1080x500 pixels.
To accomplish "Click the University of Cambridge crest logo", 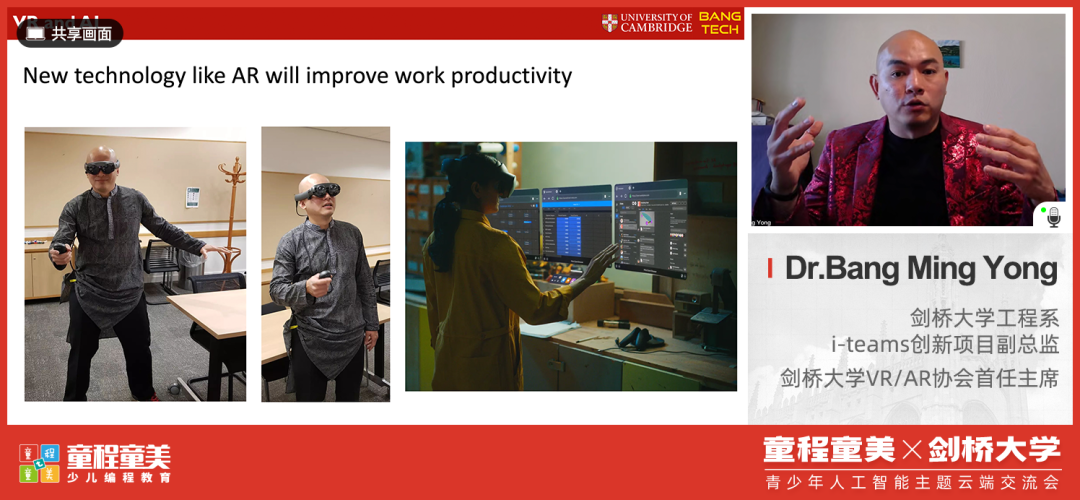I will (x=610, y=23).
